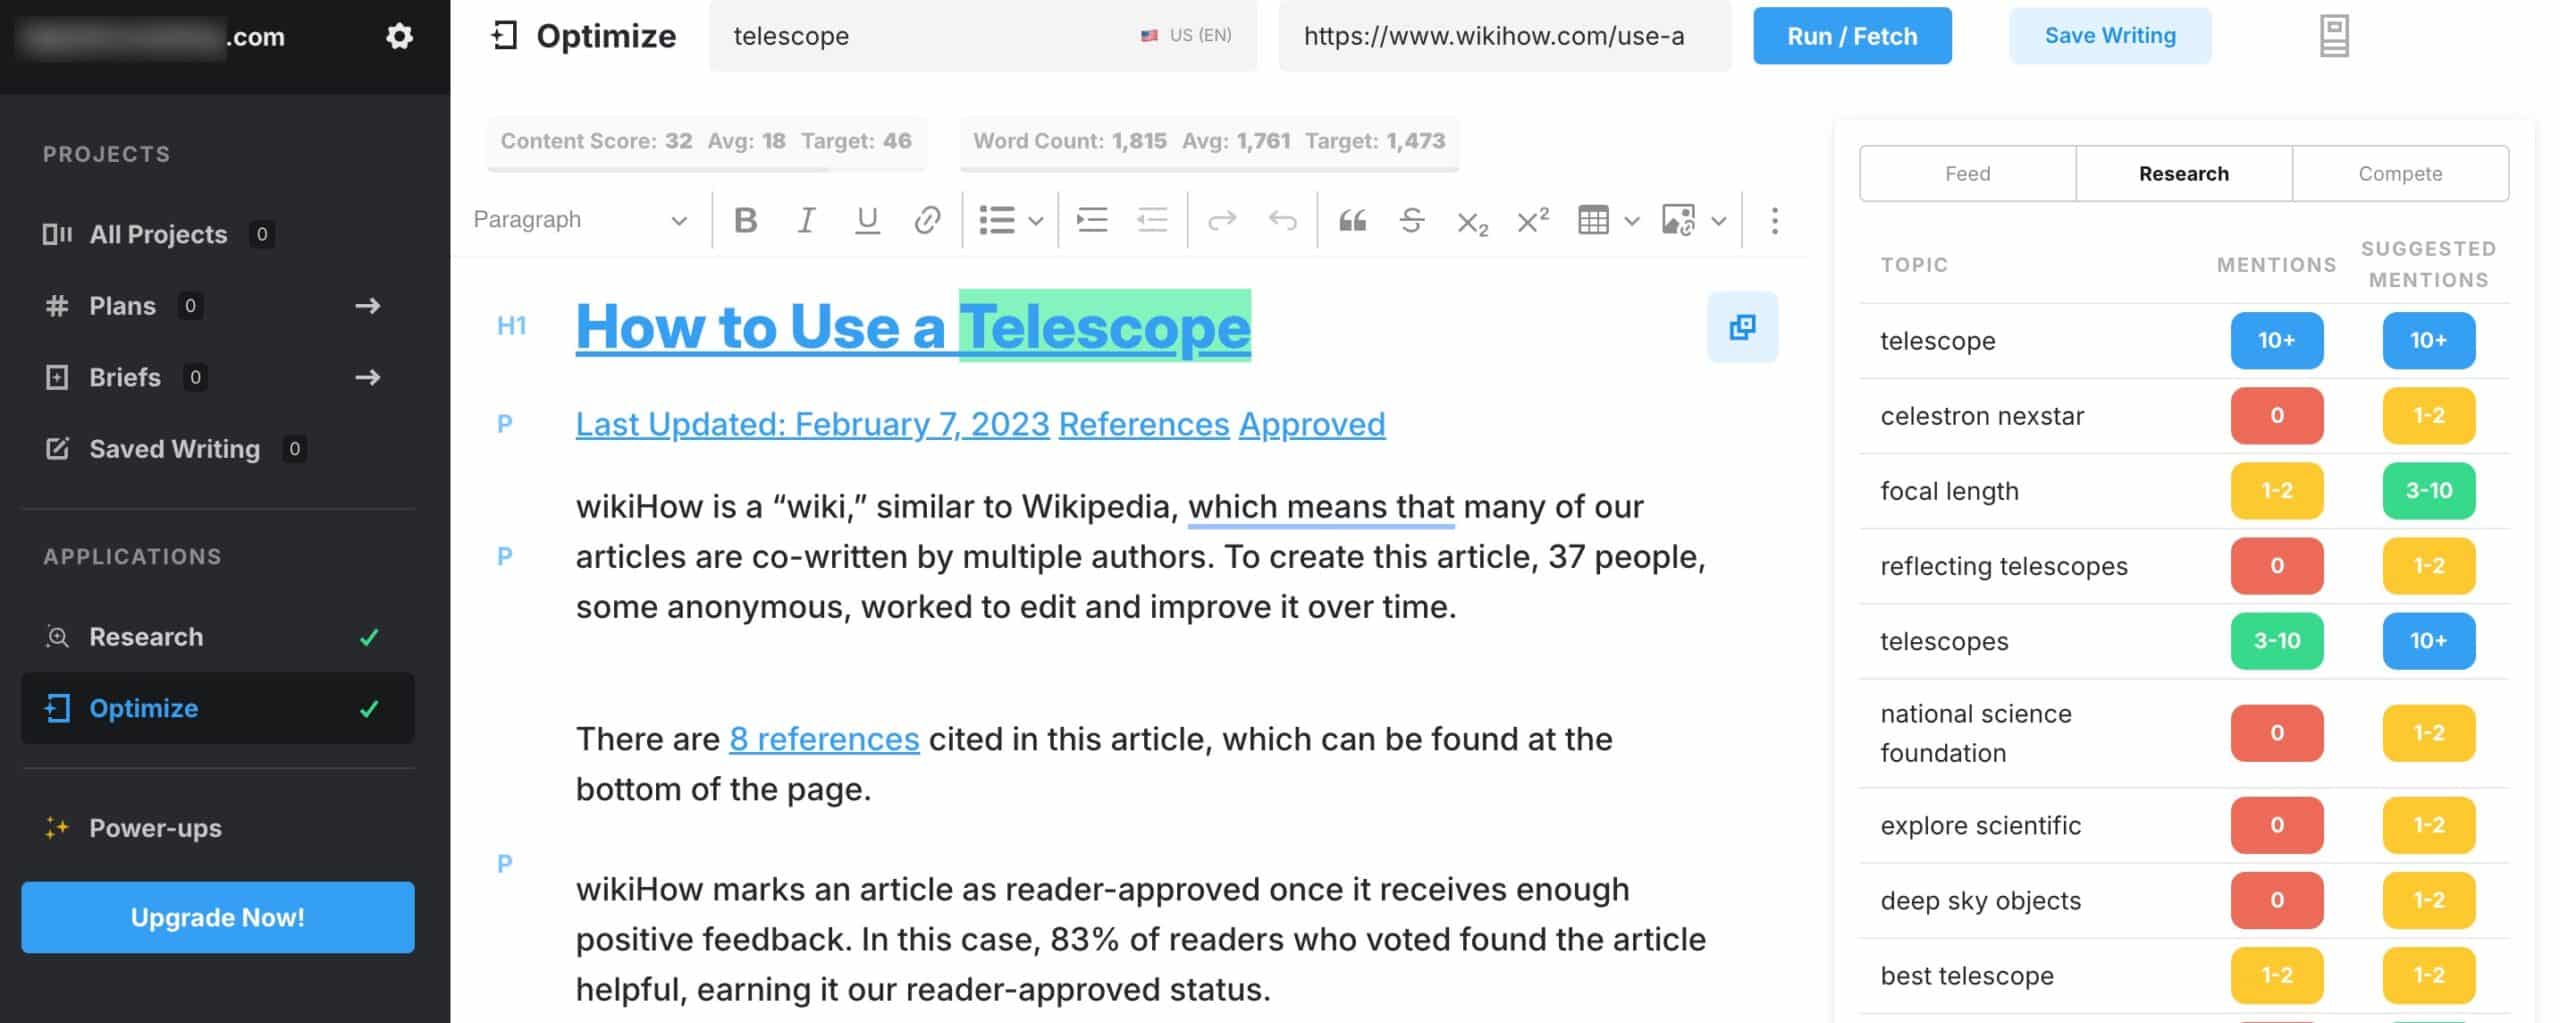Insert a bulleted list
Image resolution: width=2560 pixels, height=1023 pixels.
[x=997, y=220]
